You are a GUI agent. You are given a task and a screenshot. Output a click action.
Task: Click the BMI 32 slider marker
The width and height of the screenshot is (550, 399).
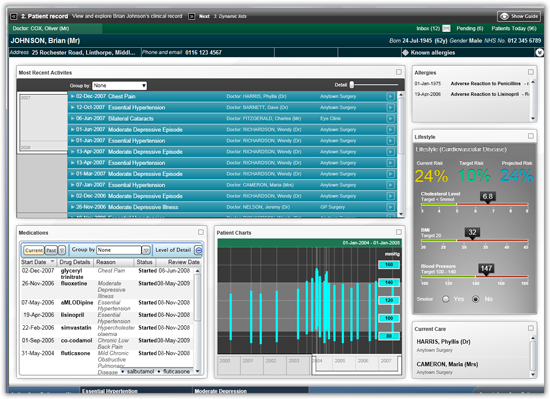tap(472, 233)
